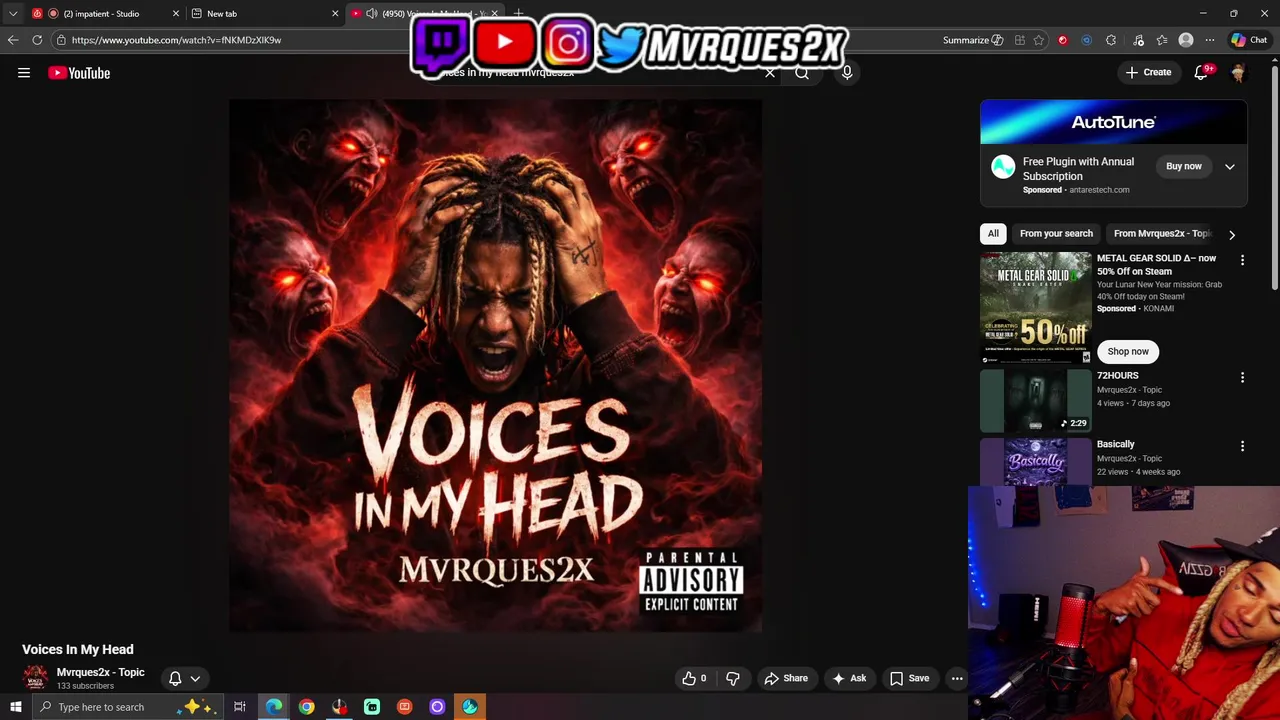Open options menu for 72HOURS video
Image resolution: width=1280 pixels, height=720 pixels.
coord(1242,378)
